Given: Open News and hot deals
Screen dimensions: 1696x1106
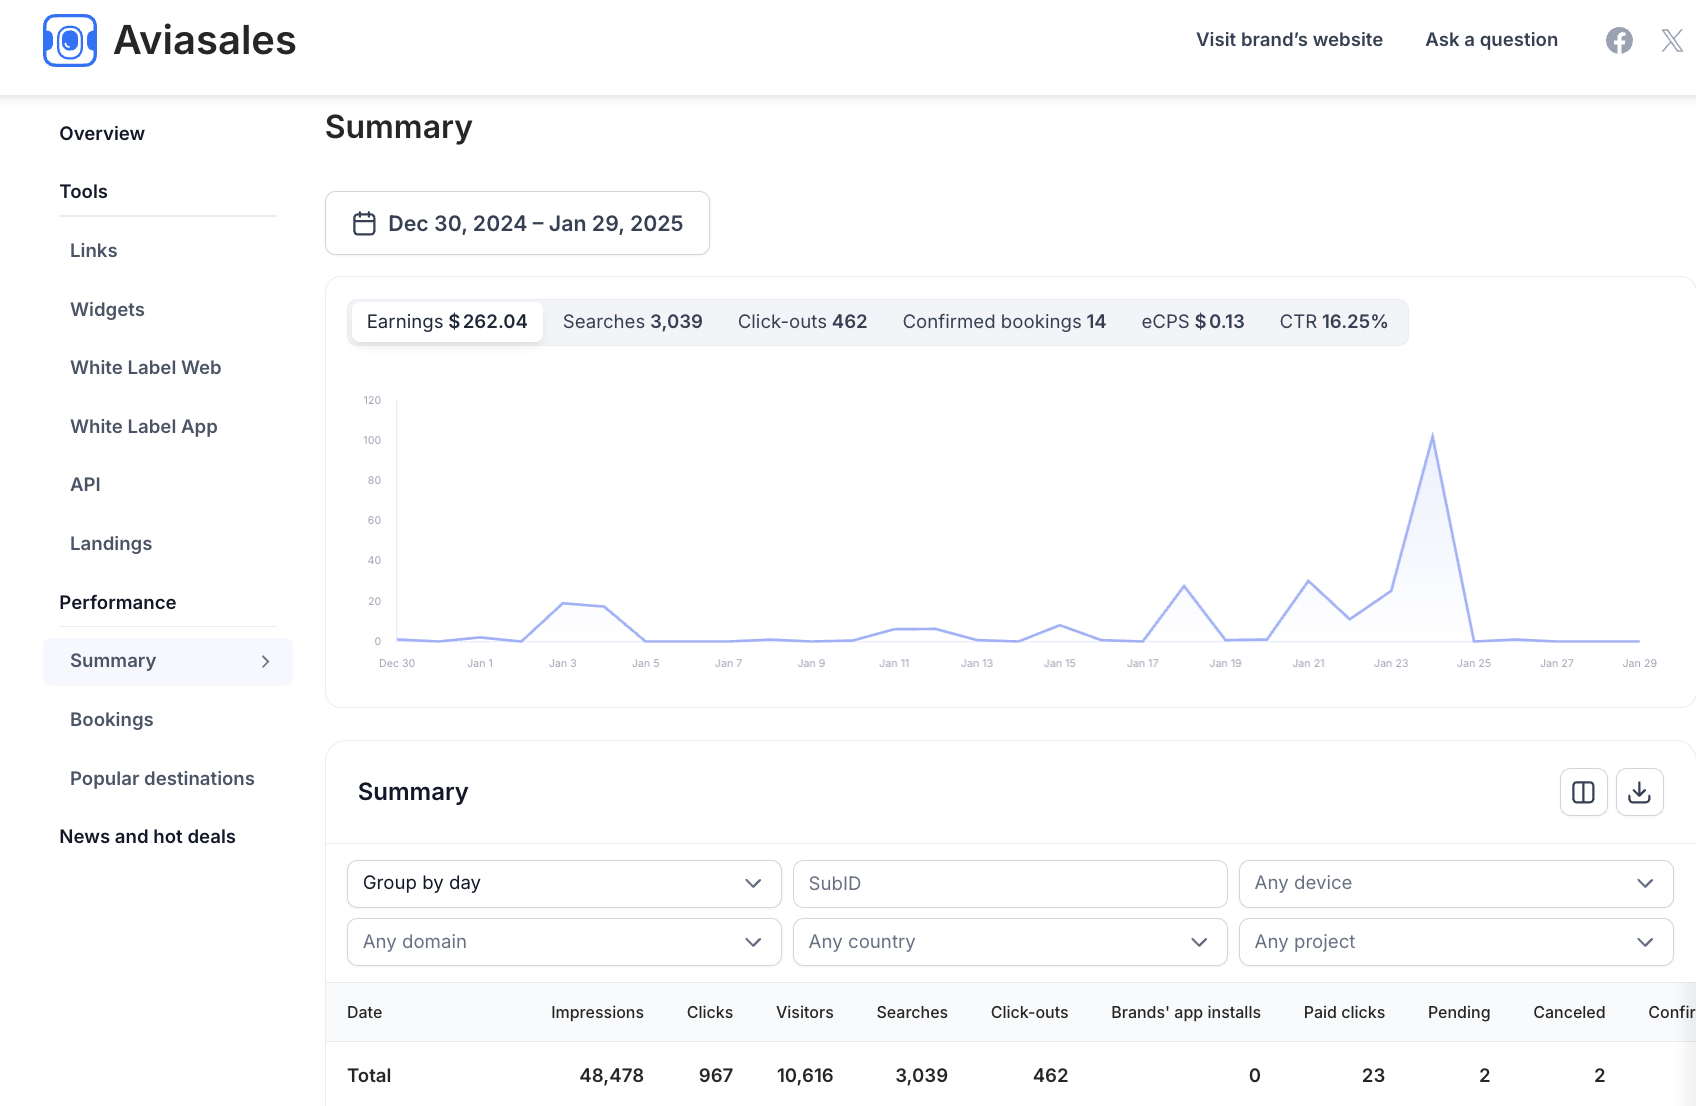Looking at the screenshot, I should point(147,837).
